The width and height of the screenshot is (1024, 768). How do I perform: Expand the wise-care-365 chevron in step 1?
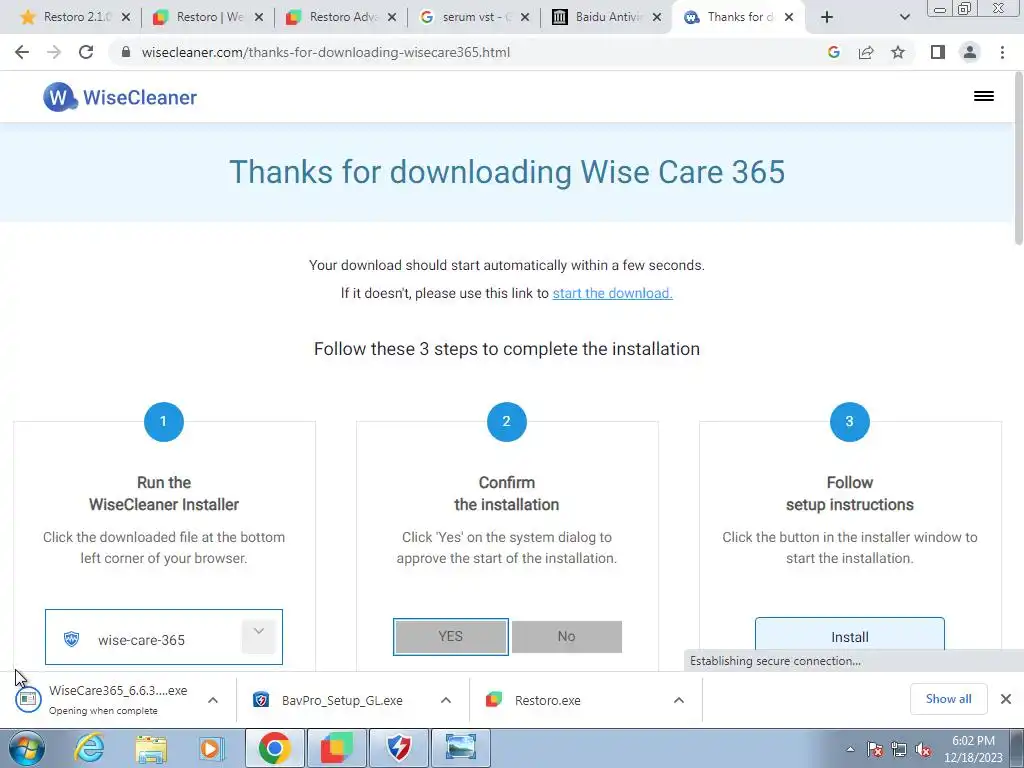259,636
